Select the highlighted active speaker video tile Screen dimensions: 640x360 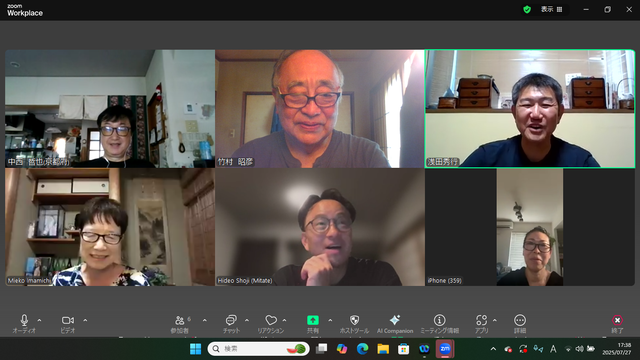530,109
